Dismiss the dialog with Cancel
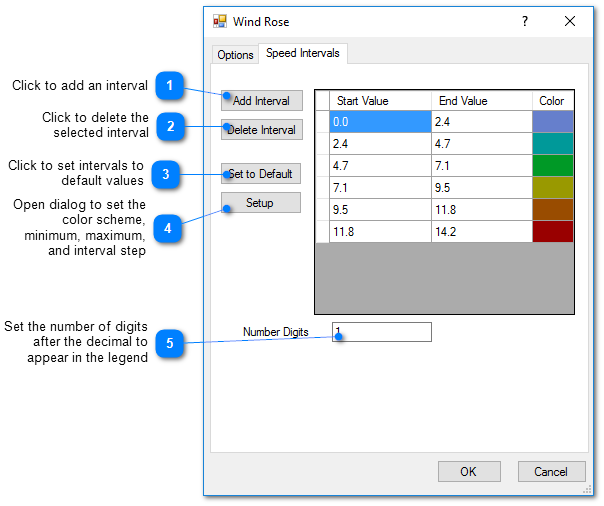 pos(551,472)
